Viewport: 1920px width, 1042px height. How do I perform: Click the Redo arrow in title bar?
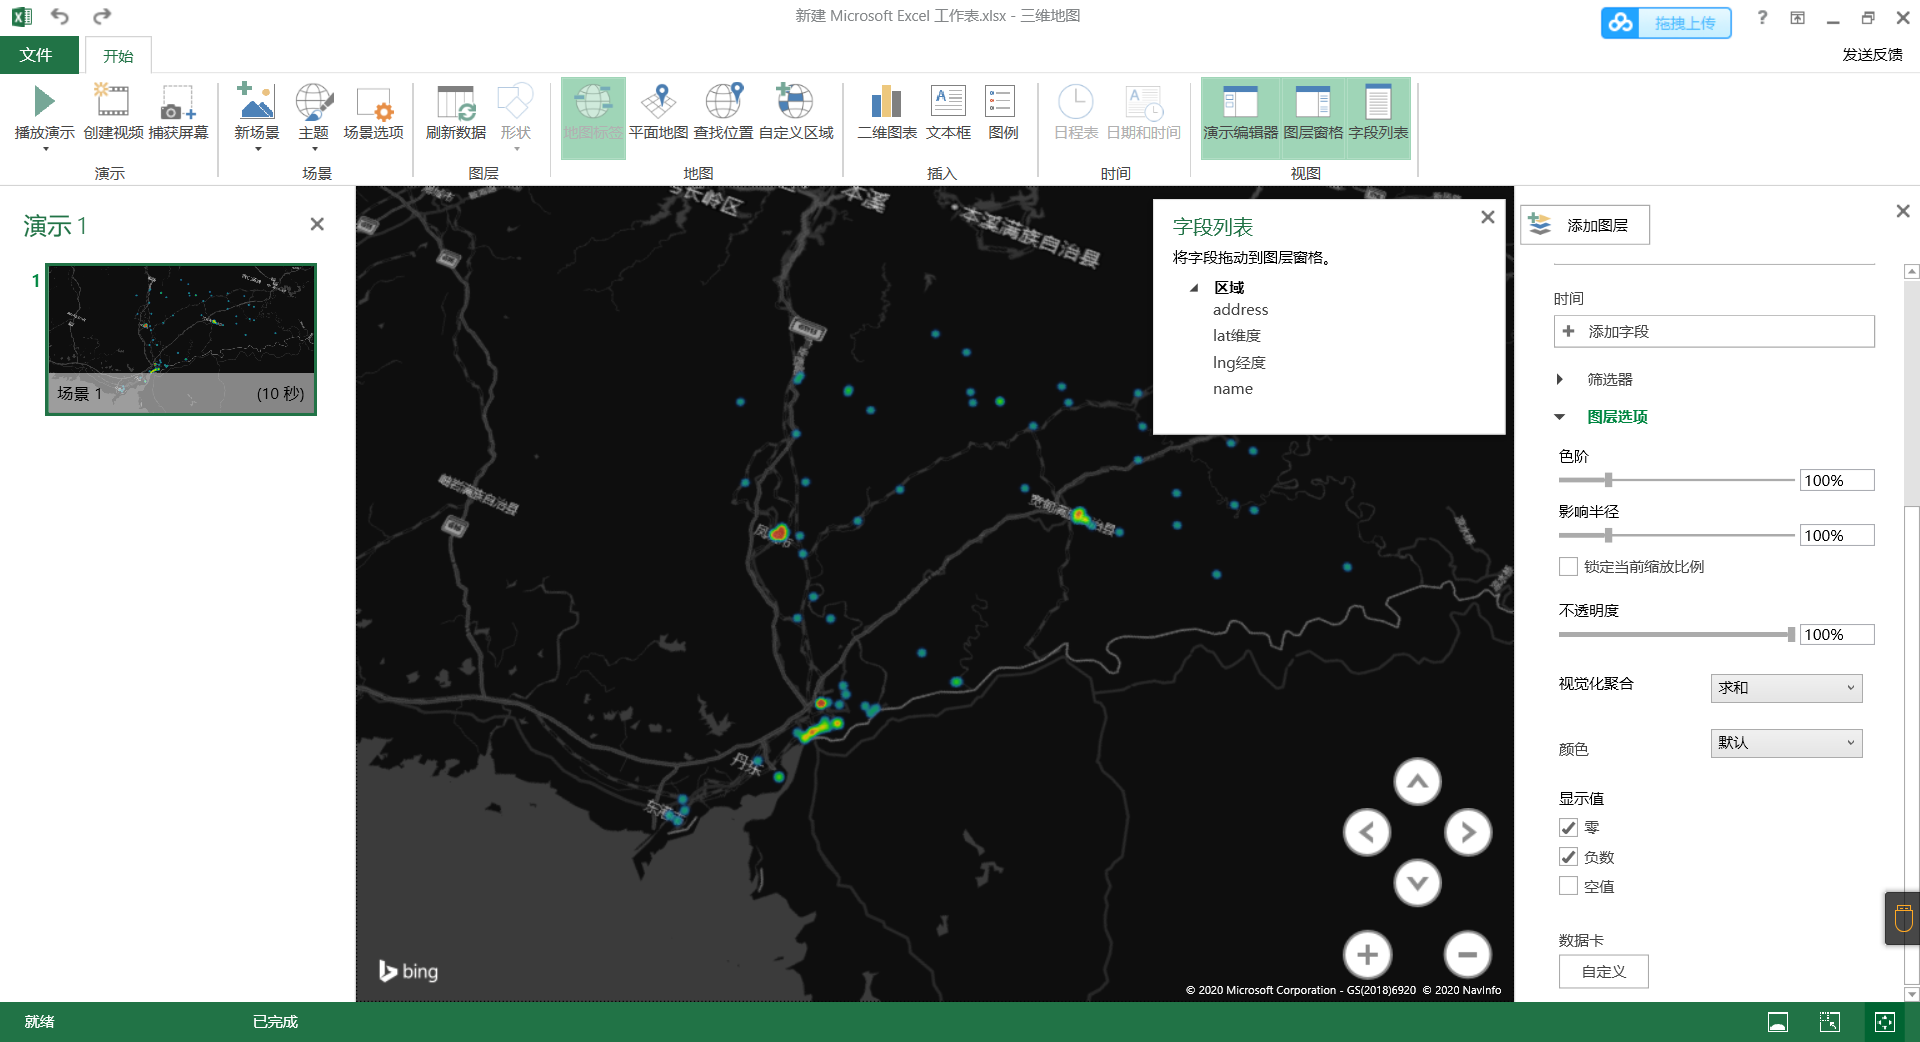coord(101,16)
